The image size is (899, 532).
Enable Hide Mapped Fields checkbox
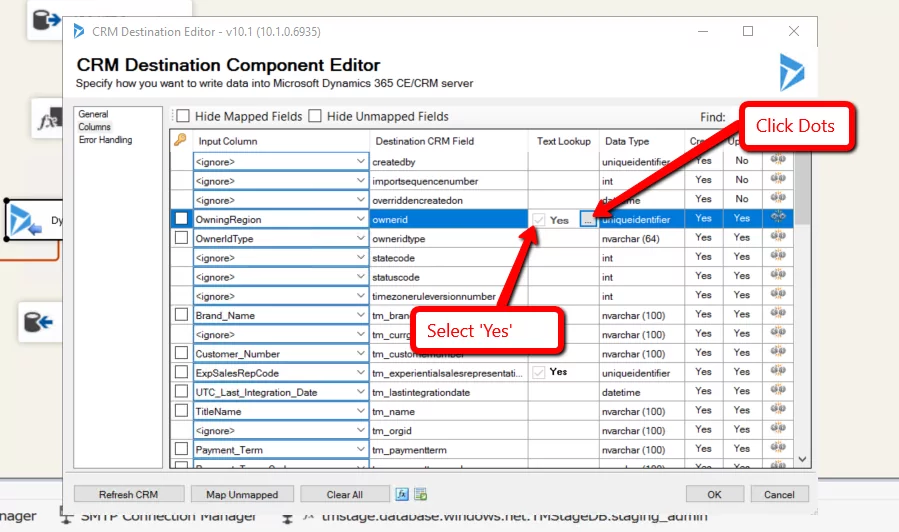point(183,116)
